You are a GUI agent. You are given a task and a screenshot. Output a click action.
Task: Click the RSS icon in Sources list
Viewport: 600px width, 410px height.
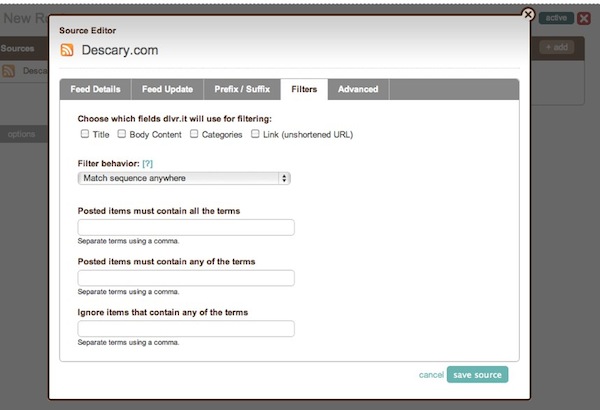[8, 71]
